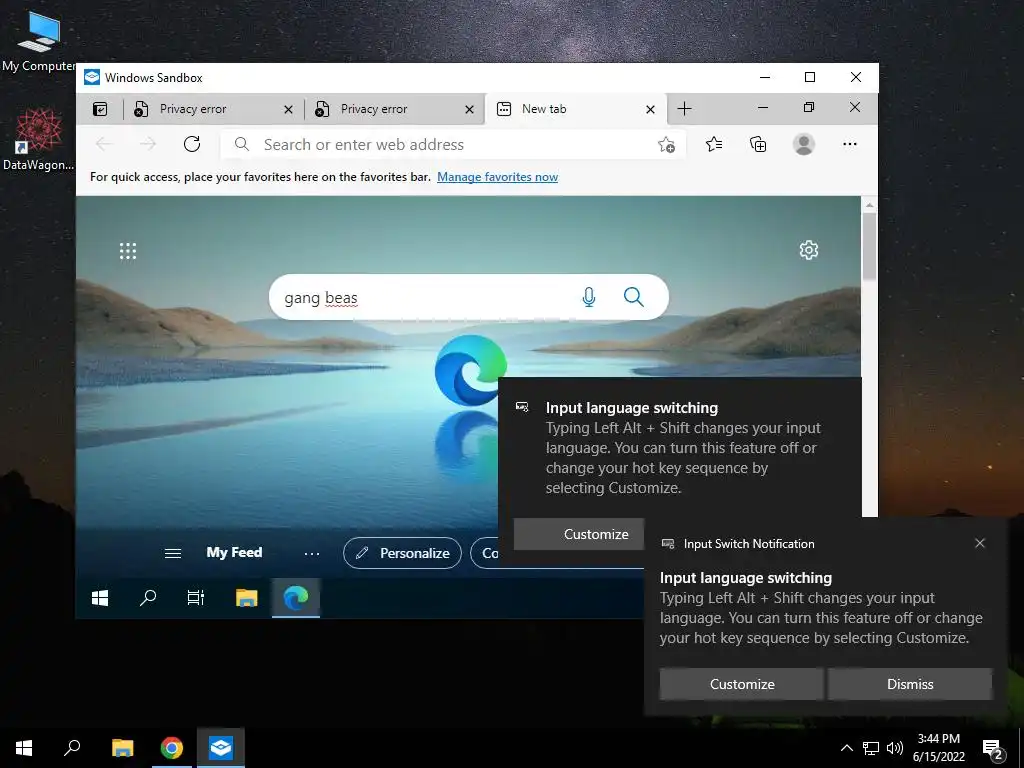1024x768 pixels.
Task: Open the Edge profile avatar
Action: pyautogui.click(x=804, y=144)
